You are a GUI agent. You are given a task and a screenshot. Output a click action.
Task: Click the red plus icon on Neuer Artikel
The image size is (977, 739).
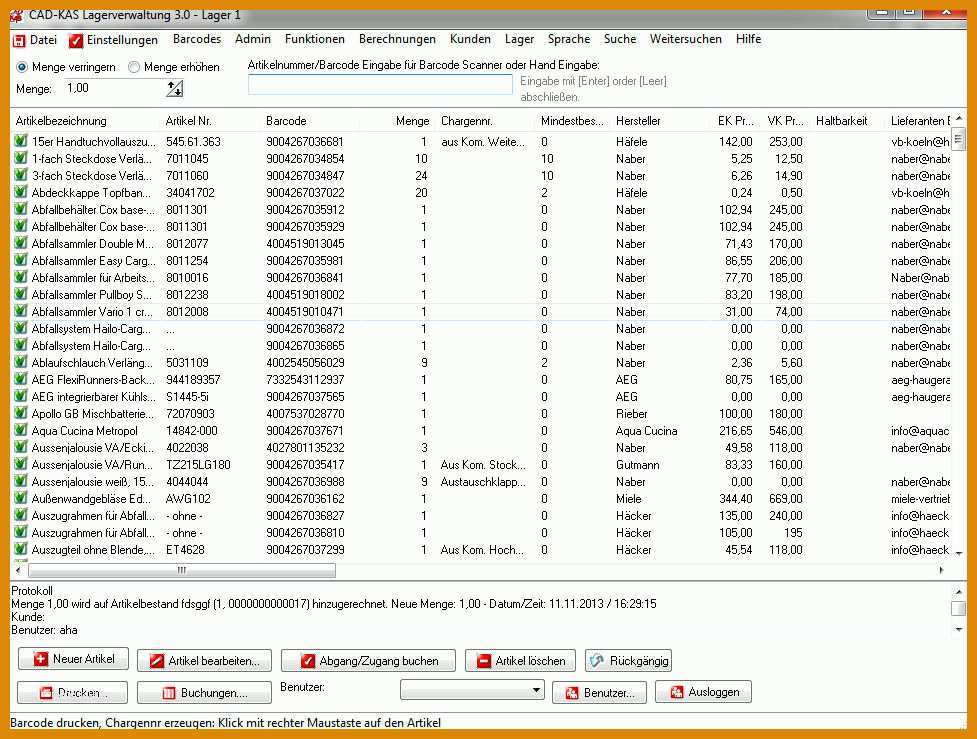click(41, 659)
